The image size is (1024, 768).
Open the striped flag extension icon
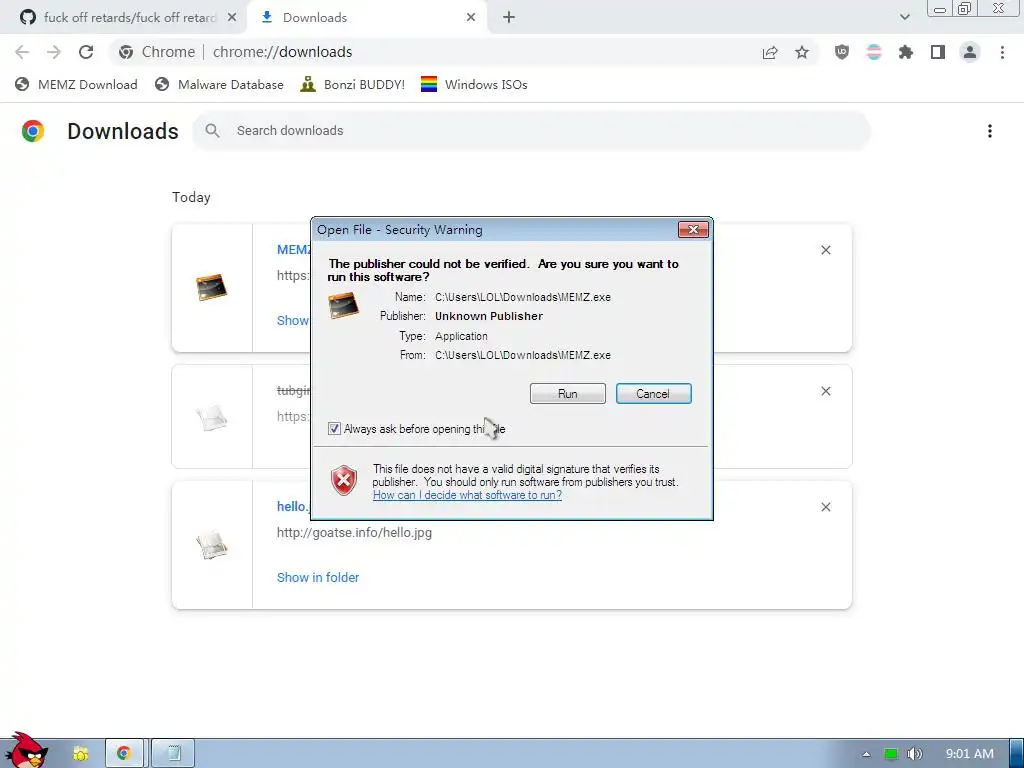click(x=874, y=52)
